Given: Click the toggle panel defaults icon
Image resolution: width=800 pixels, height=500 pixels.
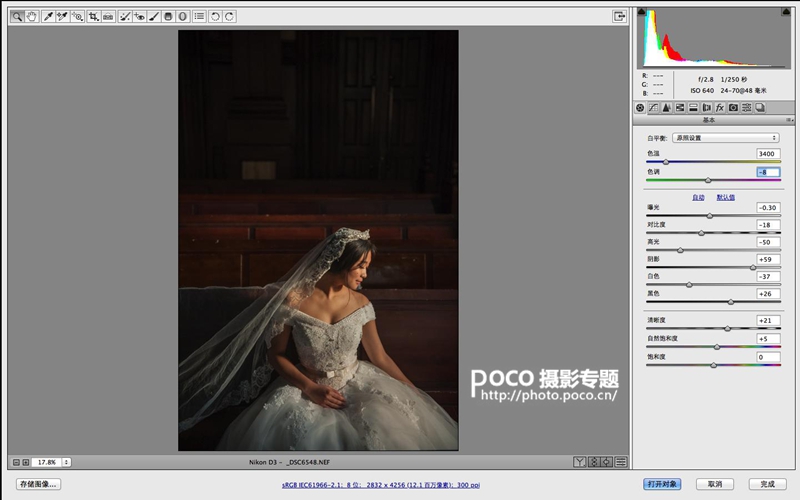Looking at the screenshot, I should tap(621, 462).
